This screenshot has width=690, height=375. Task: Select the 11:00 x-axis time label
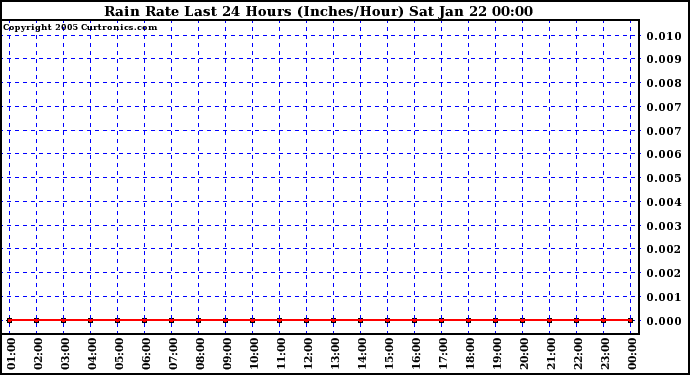point(281,354)
